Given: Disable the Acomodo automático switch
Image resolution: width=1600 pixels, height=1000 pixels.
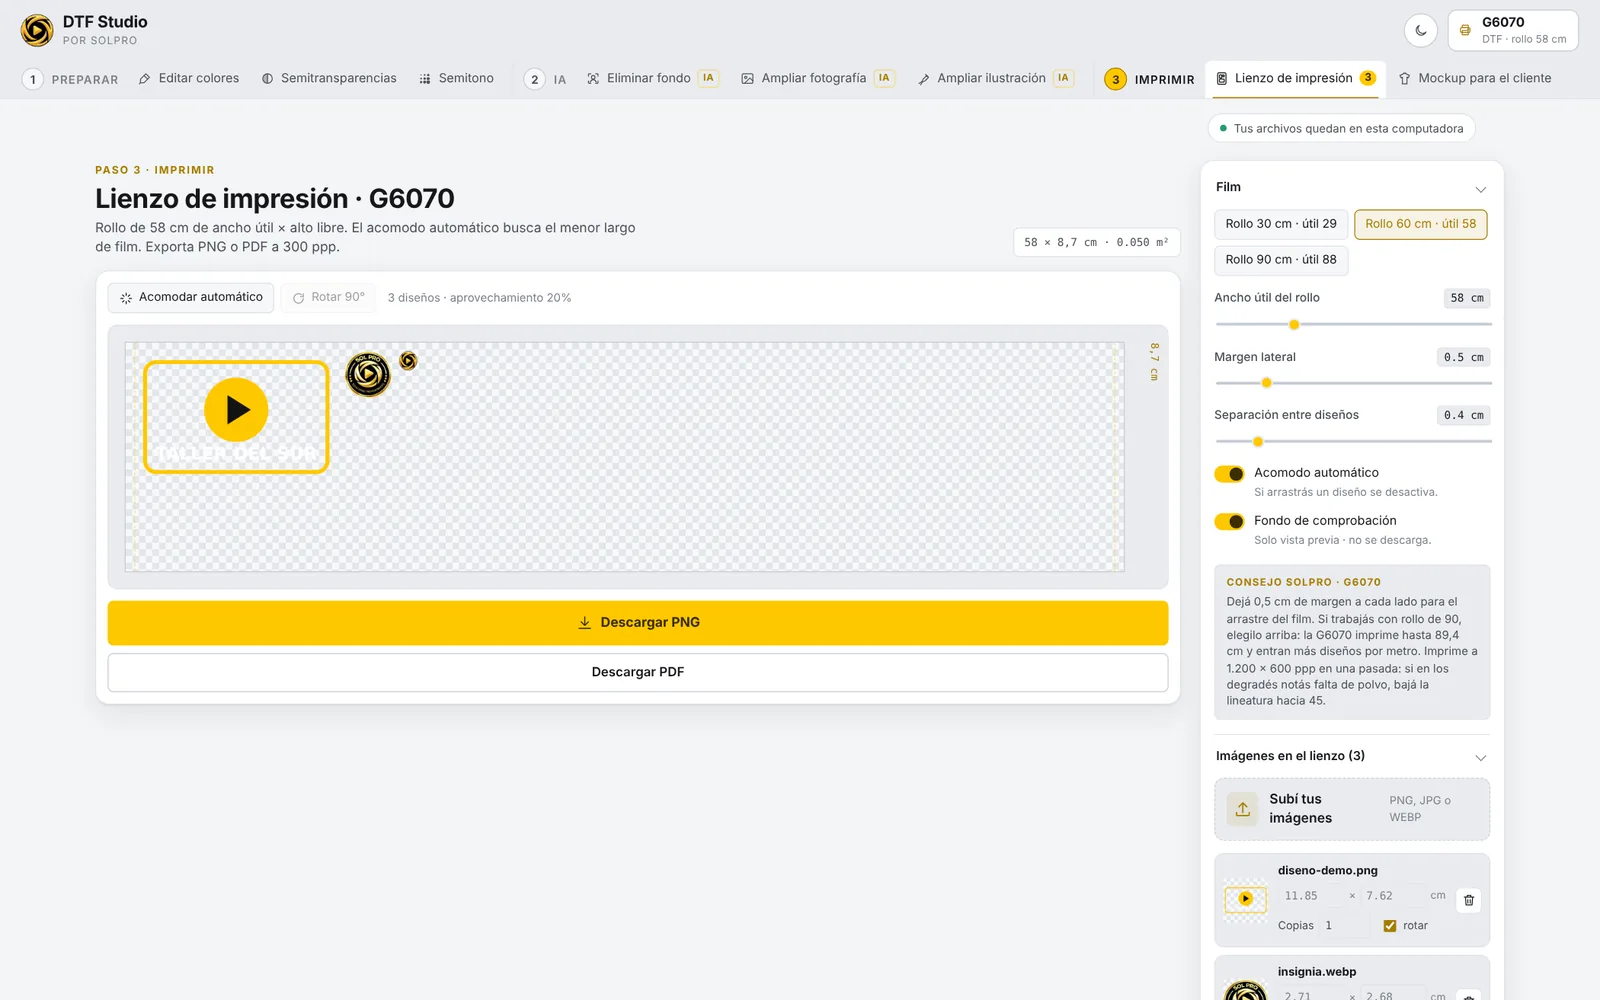Looking at the screenshot, I should (1229, 474).
